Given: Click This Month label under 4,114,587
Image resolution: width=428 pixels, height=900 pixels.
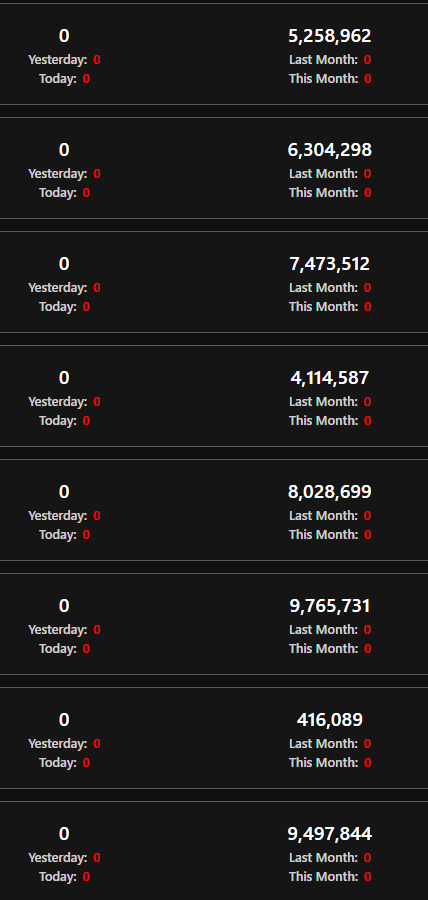Looking at the screenshot, I should coord(324,421).
